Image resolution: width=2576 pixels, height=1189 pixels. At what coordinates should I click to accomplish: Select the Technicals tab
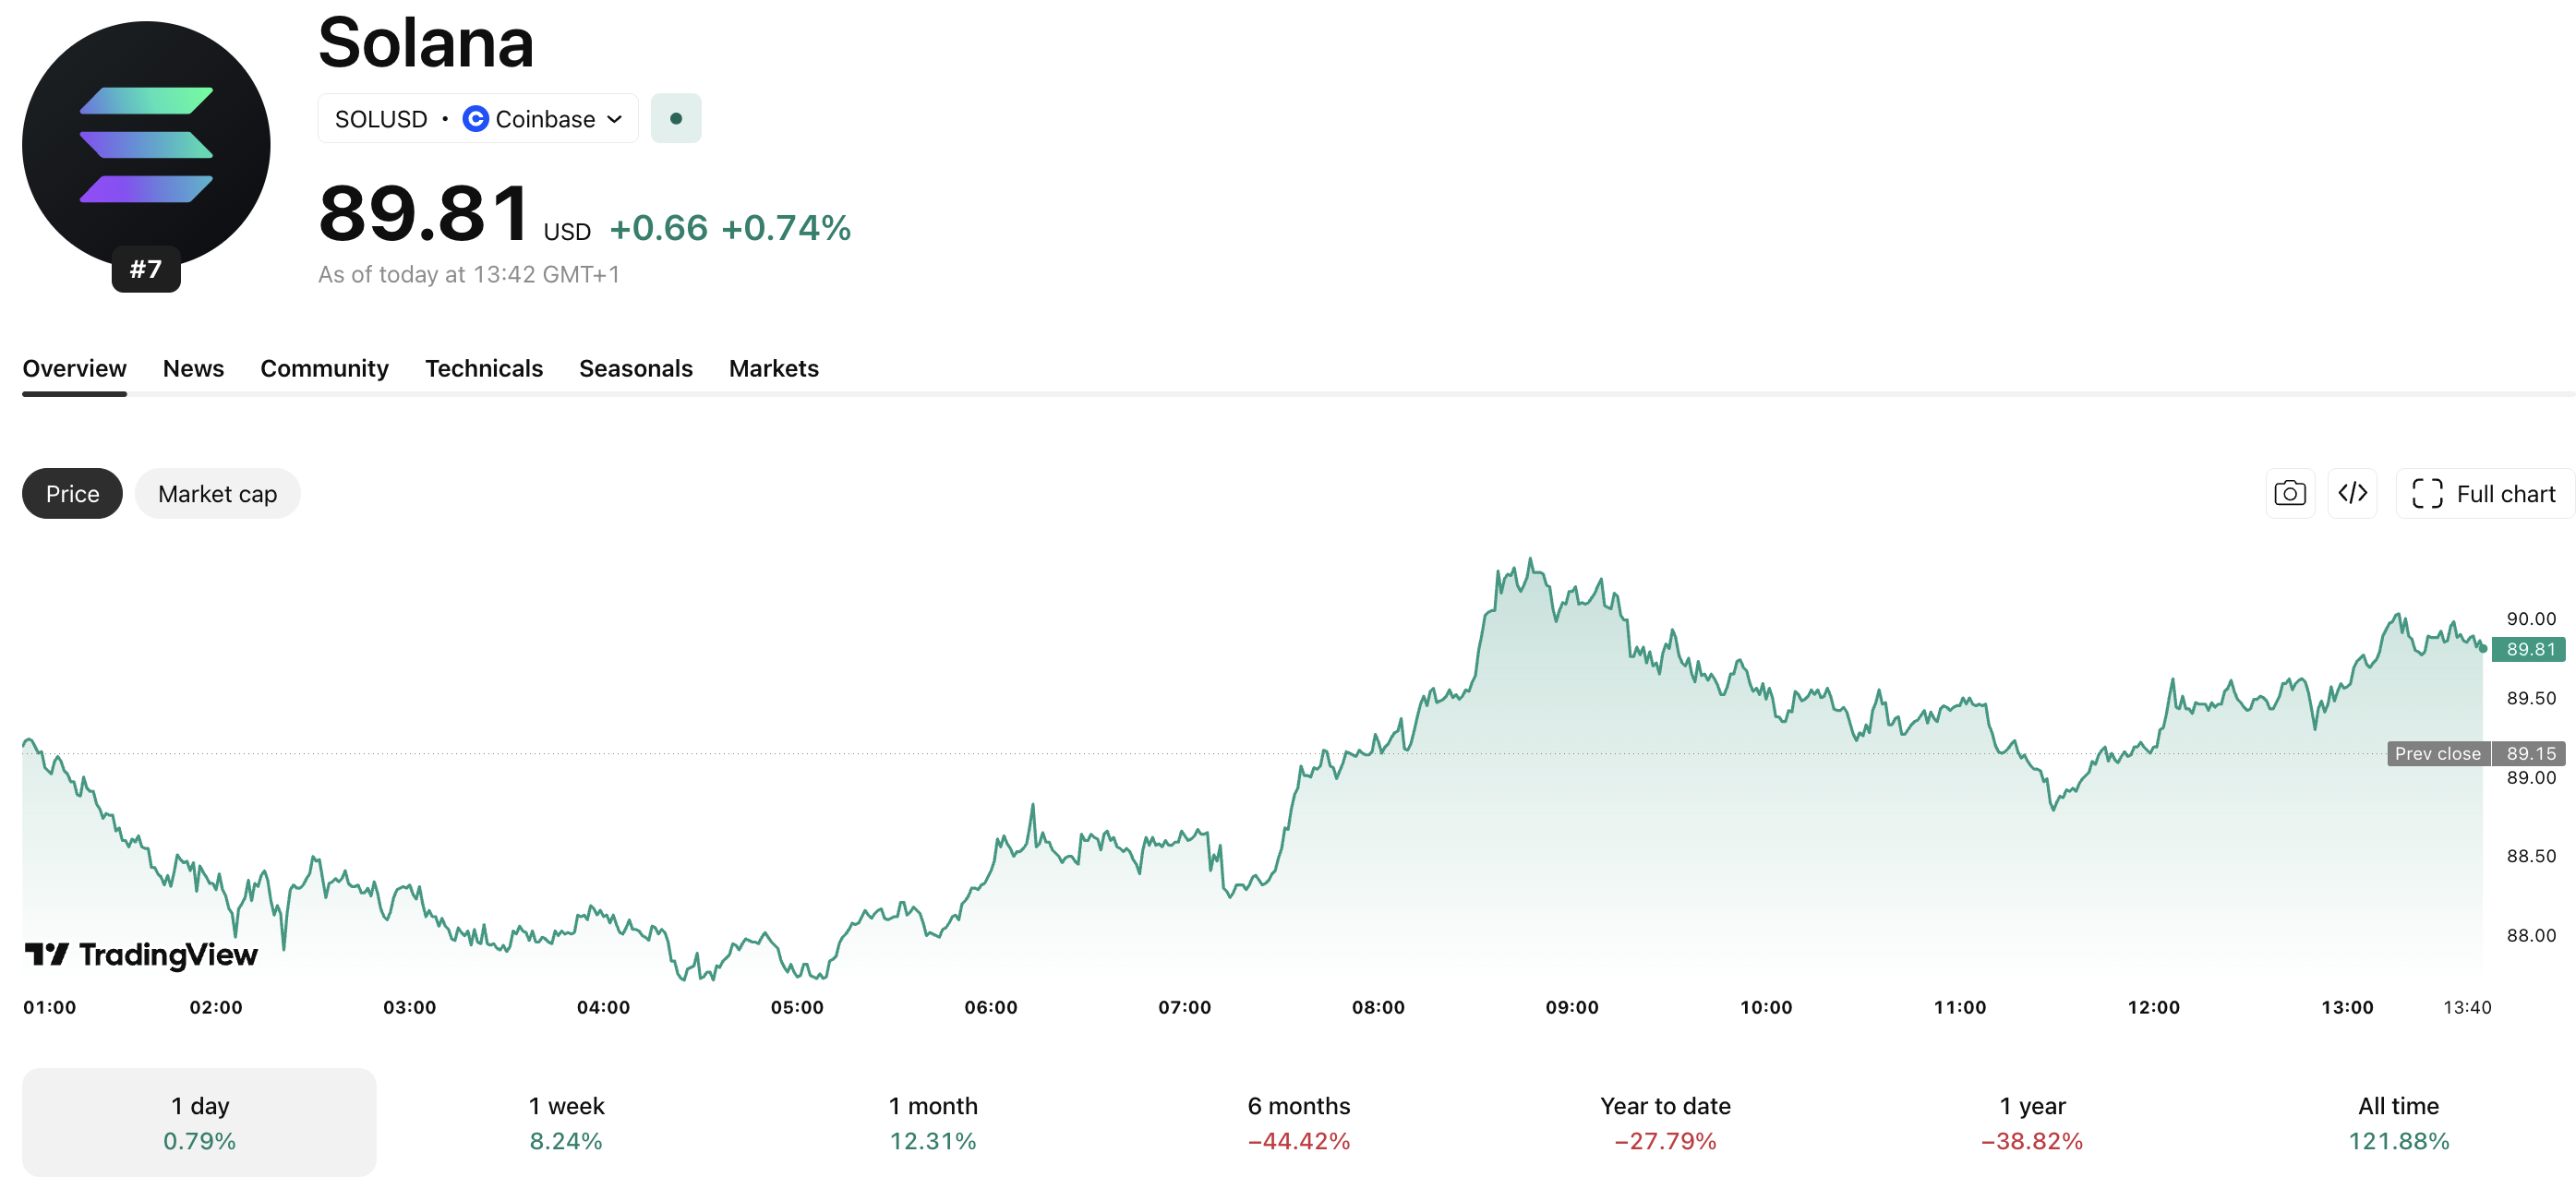(484, 369)
